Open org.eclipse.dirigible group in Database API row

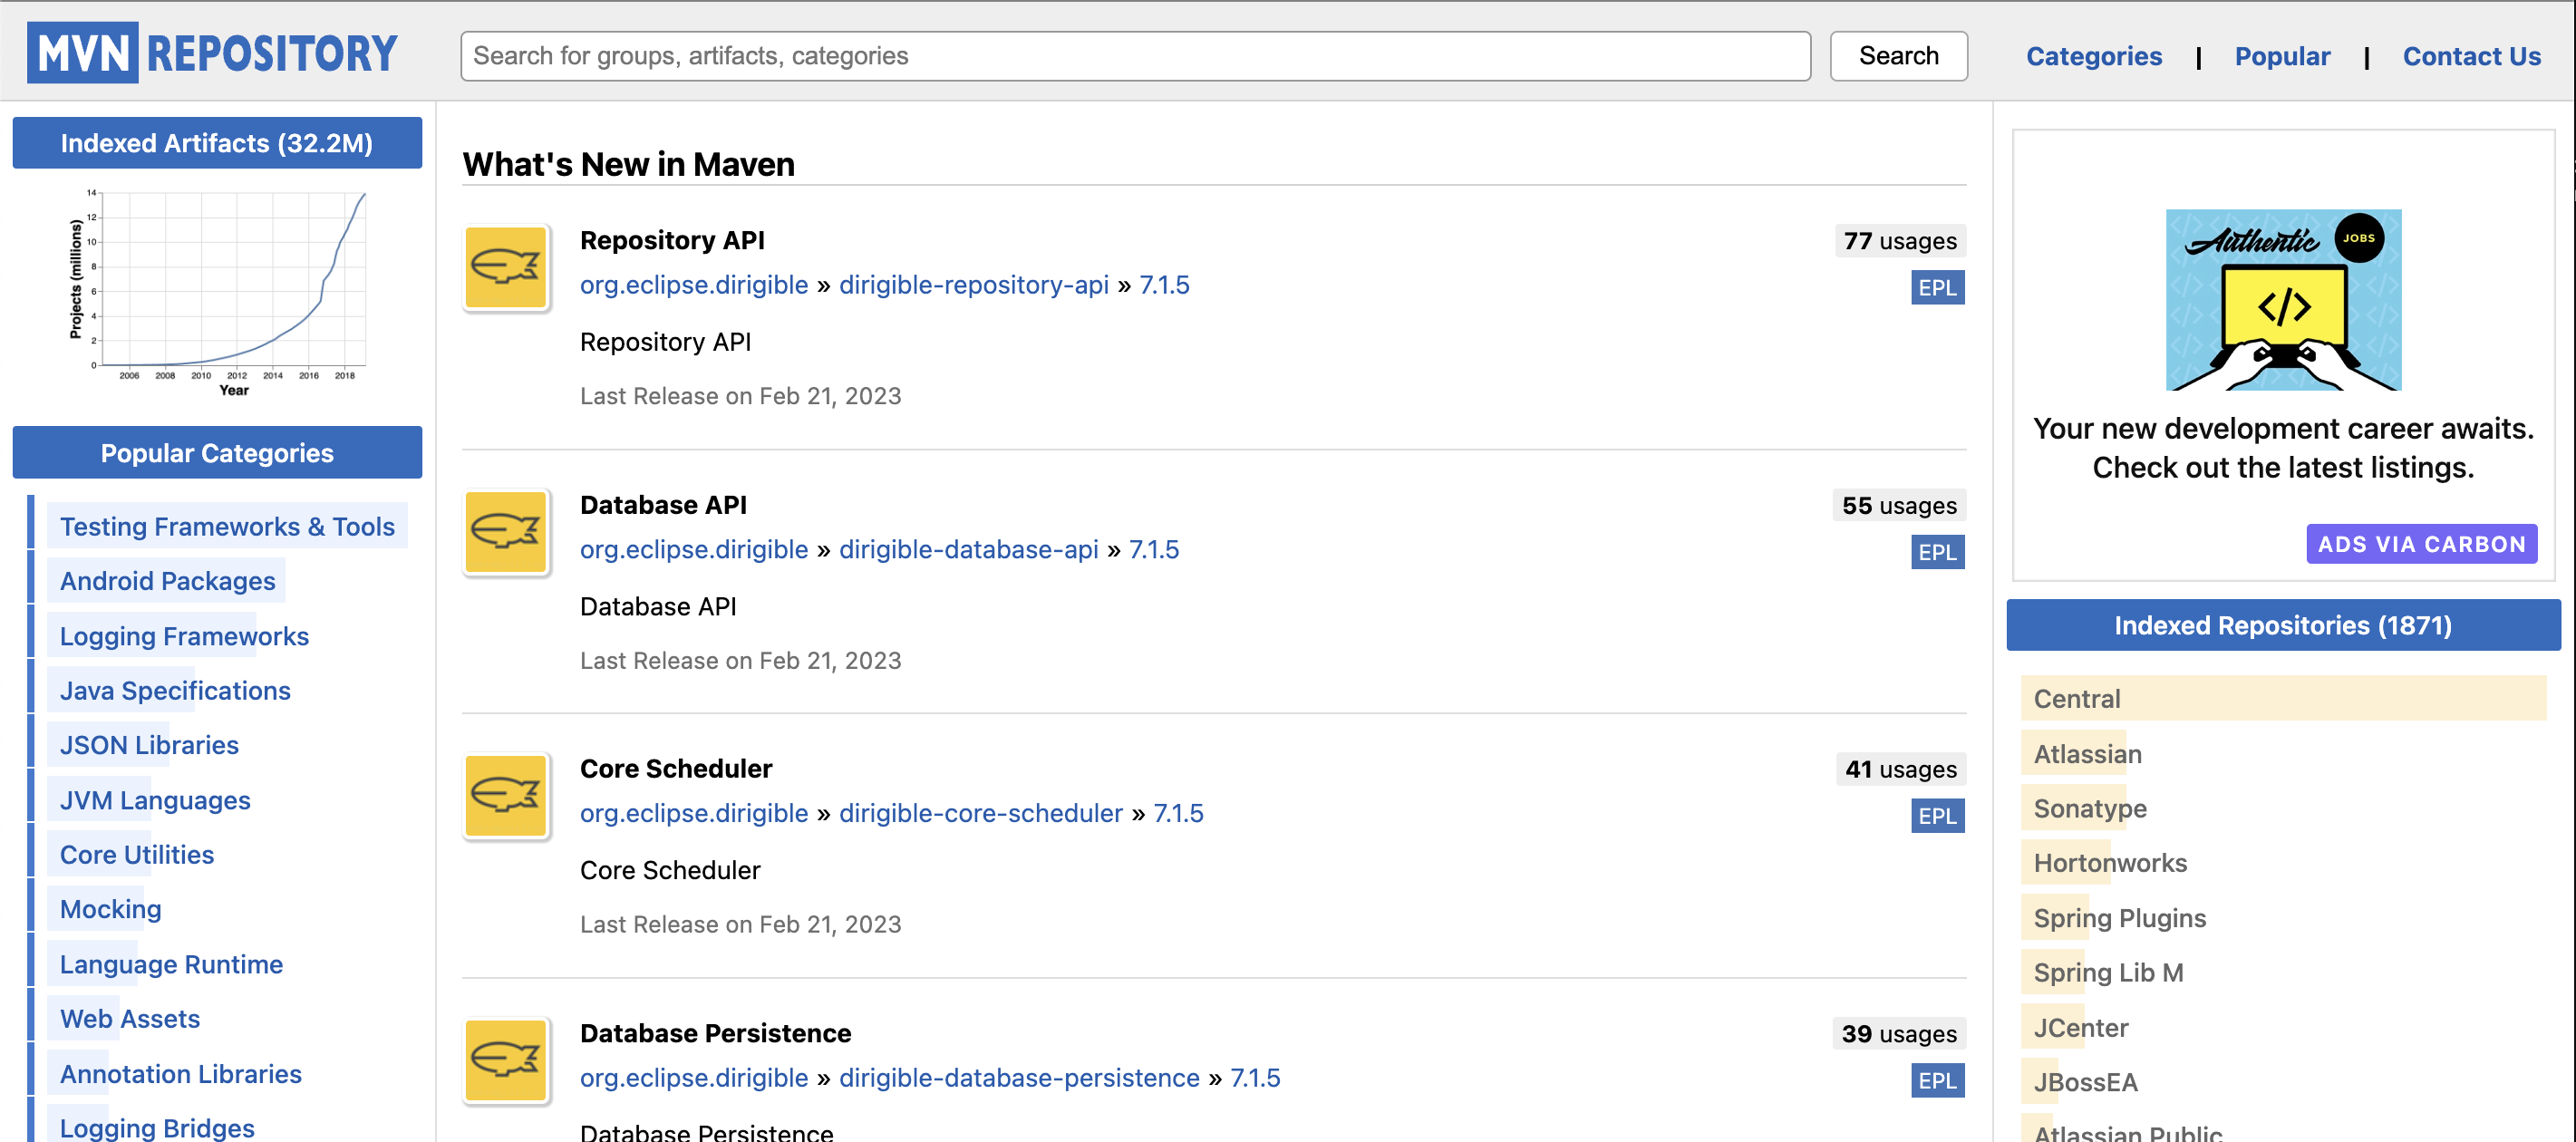(694, 549)
